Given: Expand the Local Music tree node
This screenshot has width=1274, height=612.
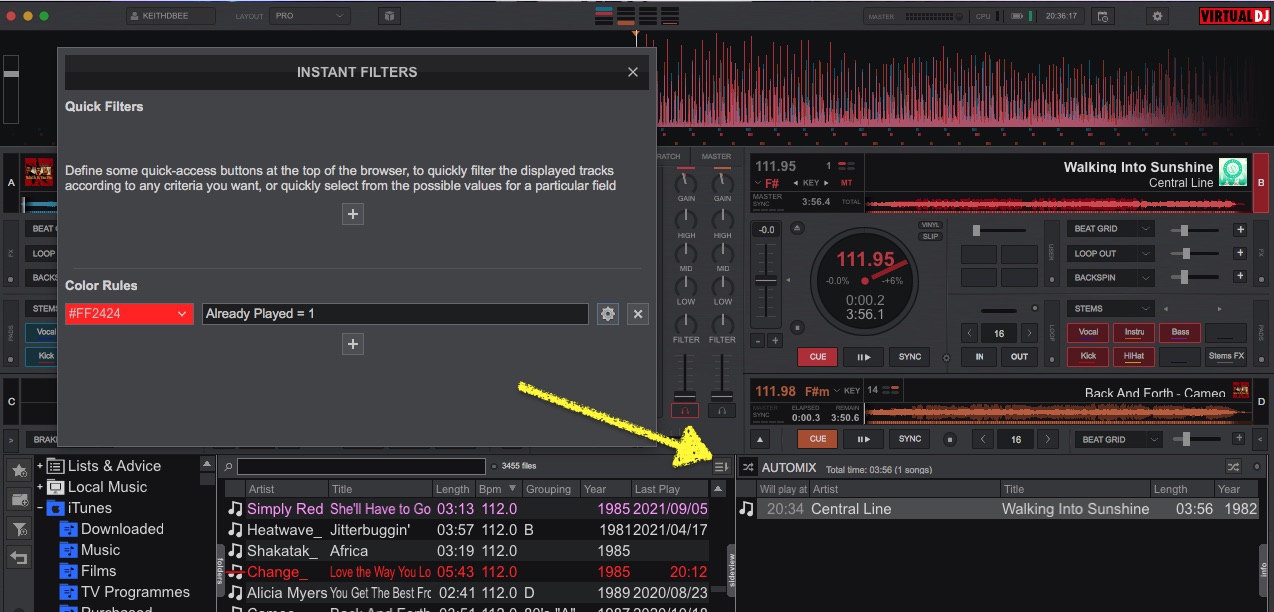Looking at the screenshot, I should 41,487.
